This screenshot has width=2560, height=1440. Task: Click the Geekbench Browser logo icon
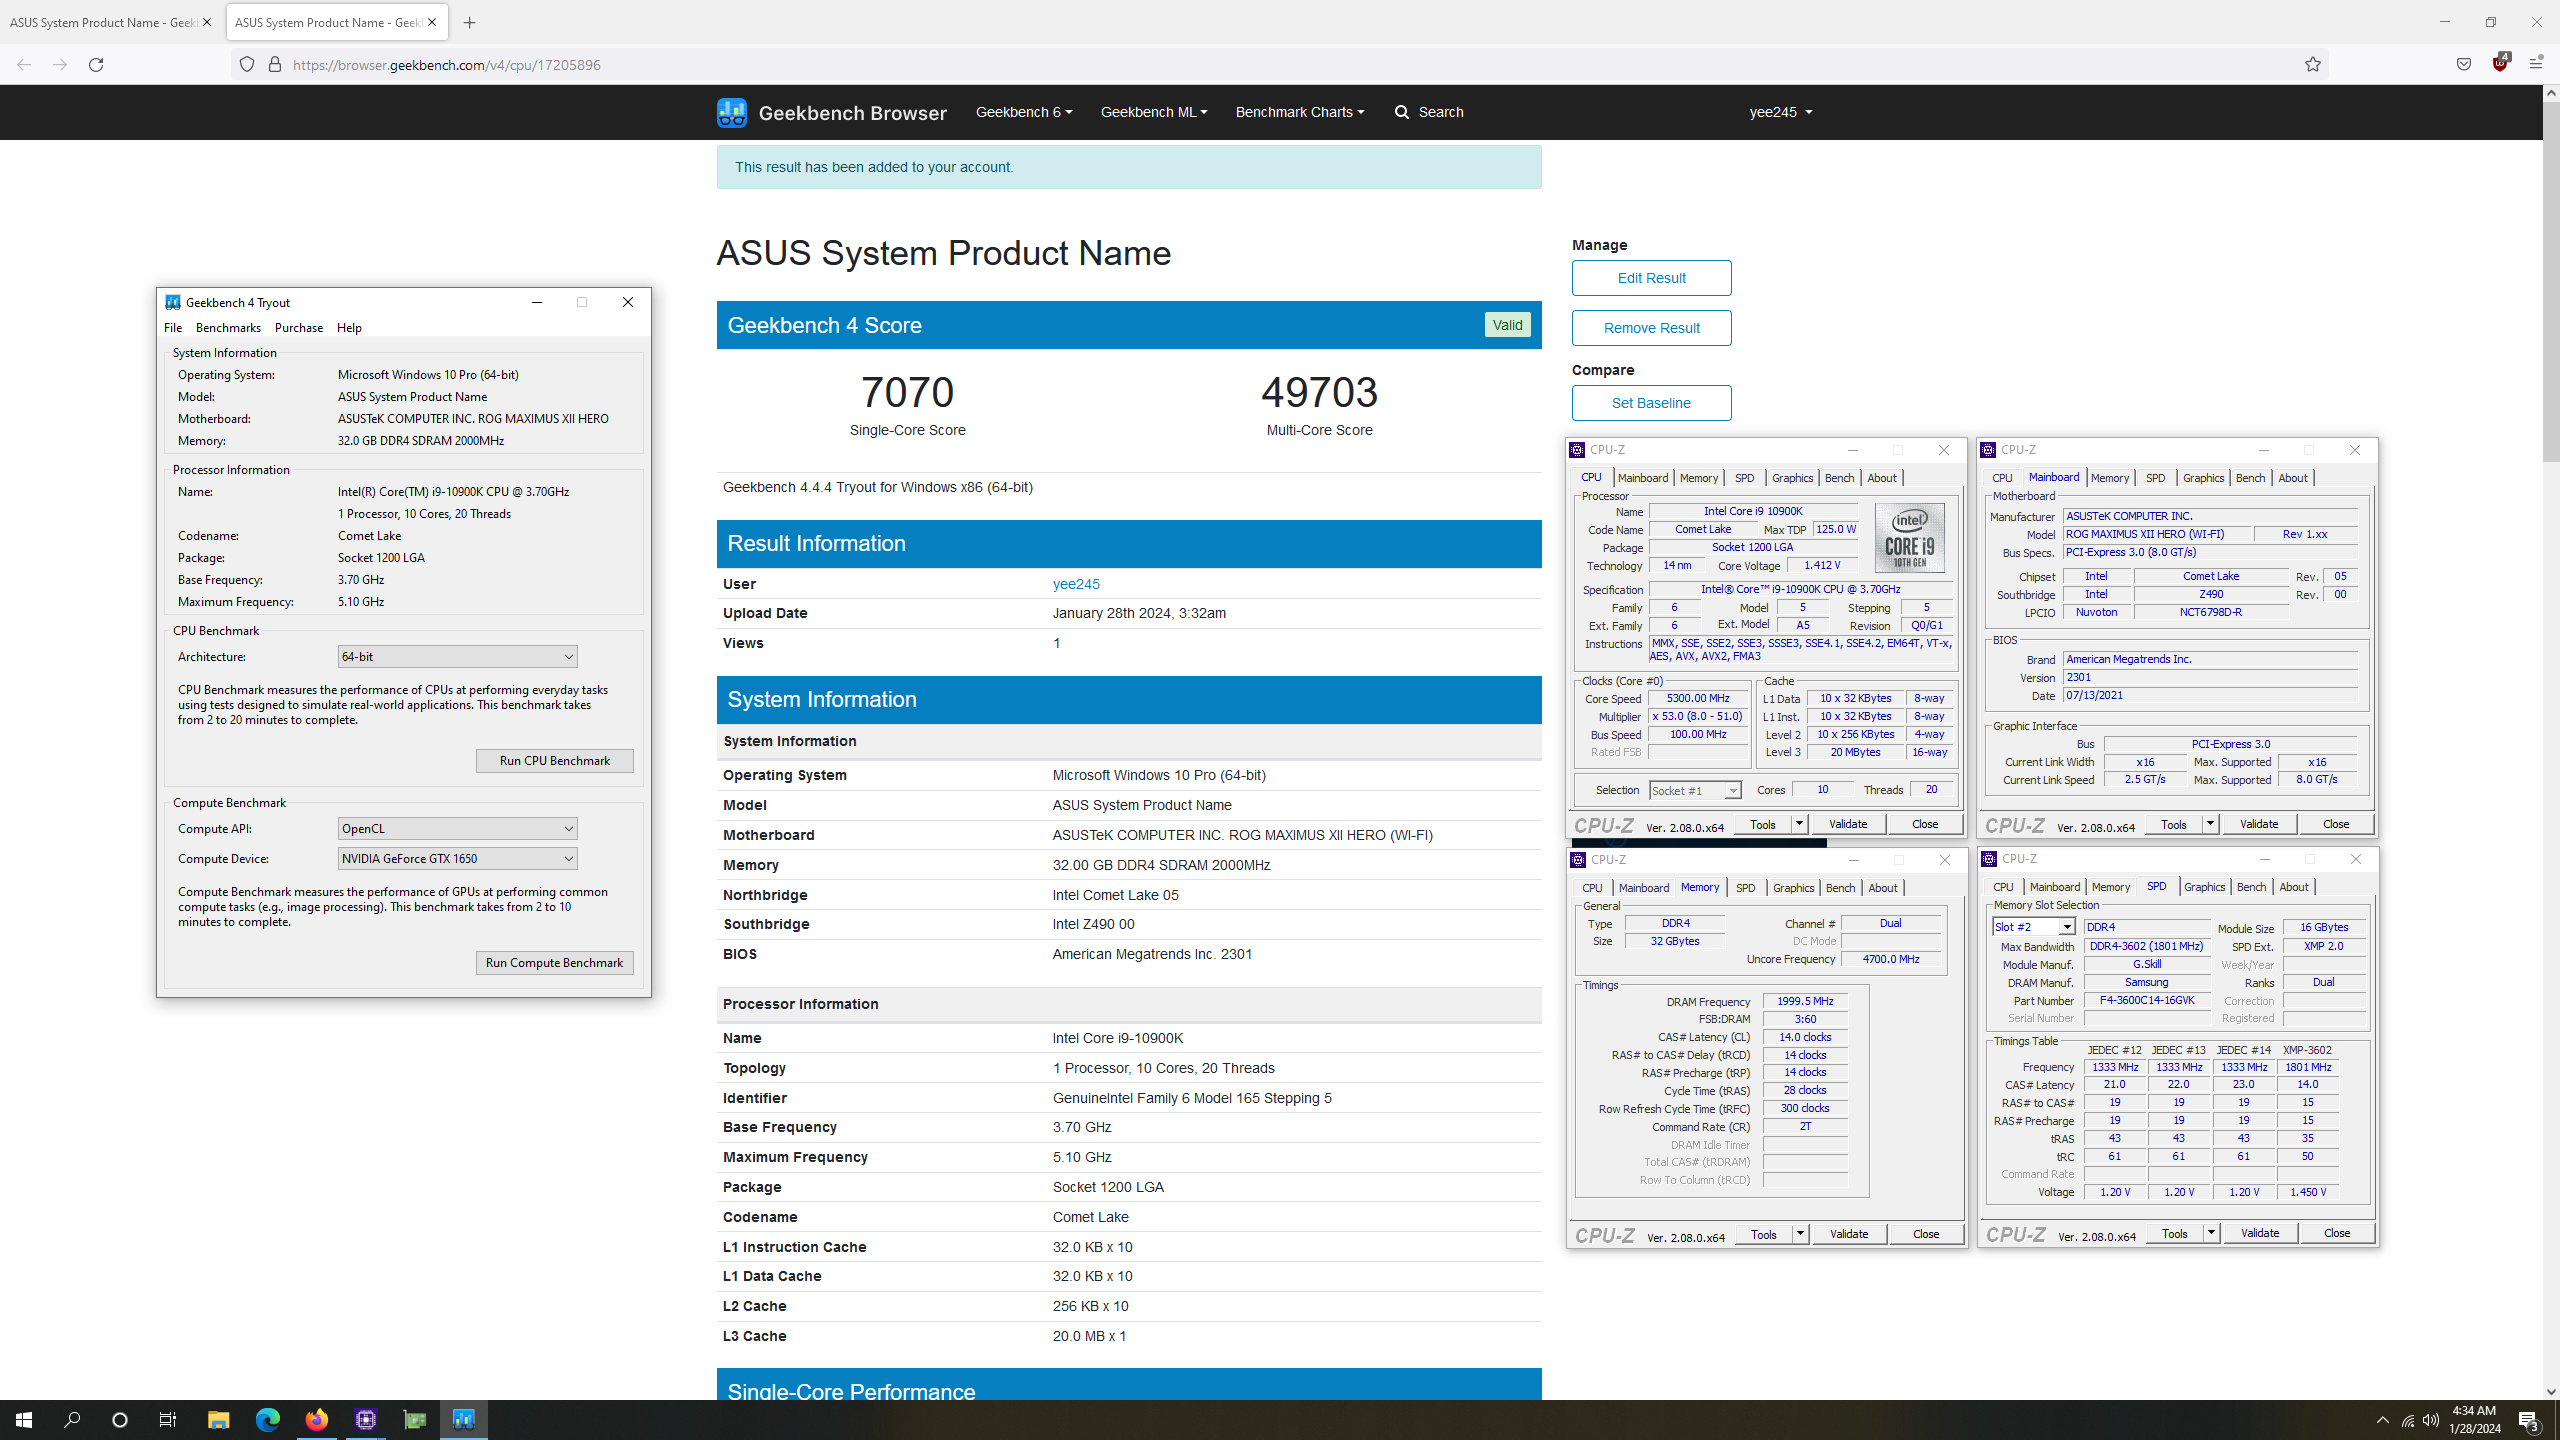731,112
